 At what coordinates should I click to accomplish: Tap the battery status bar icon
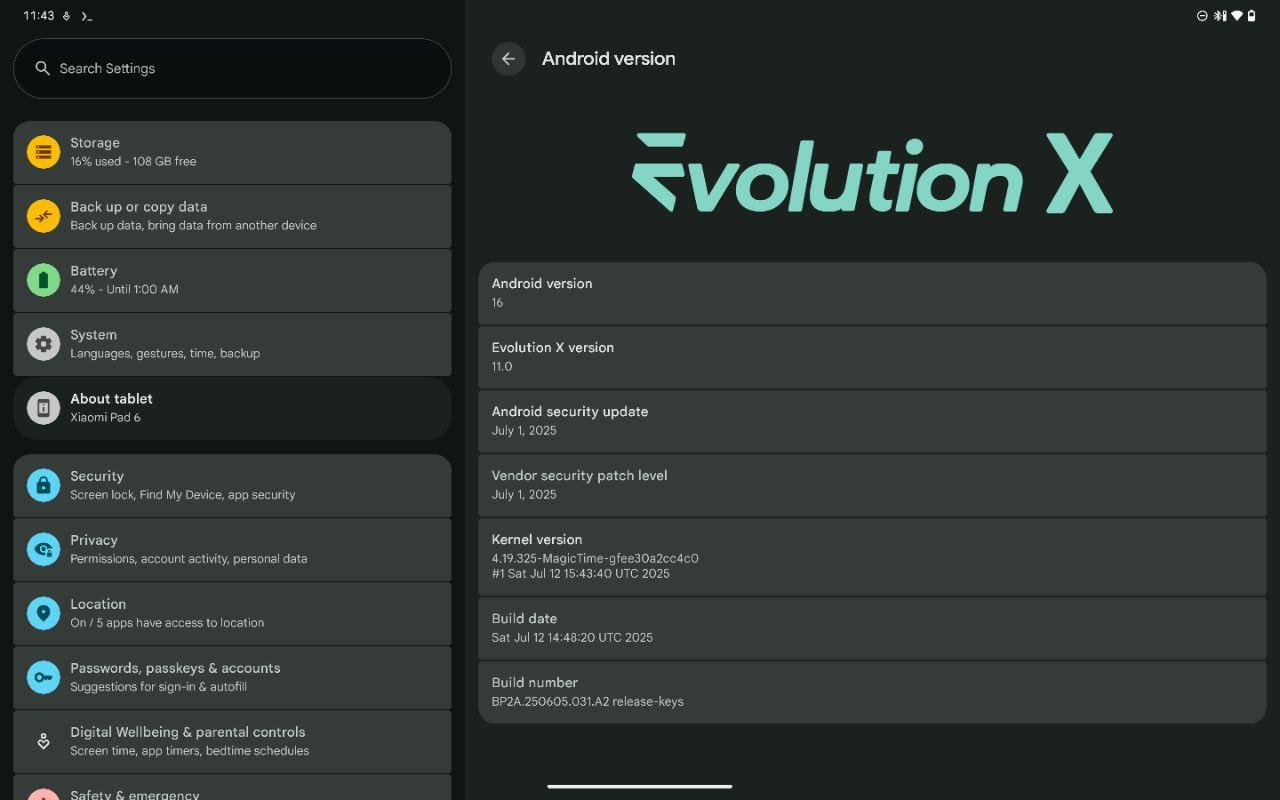(1251, 16)
